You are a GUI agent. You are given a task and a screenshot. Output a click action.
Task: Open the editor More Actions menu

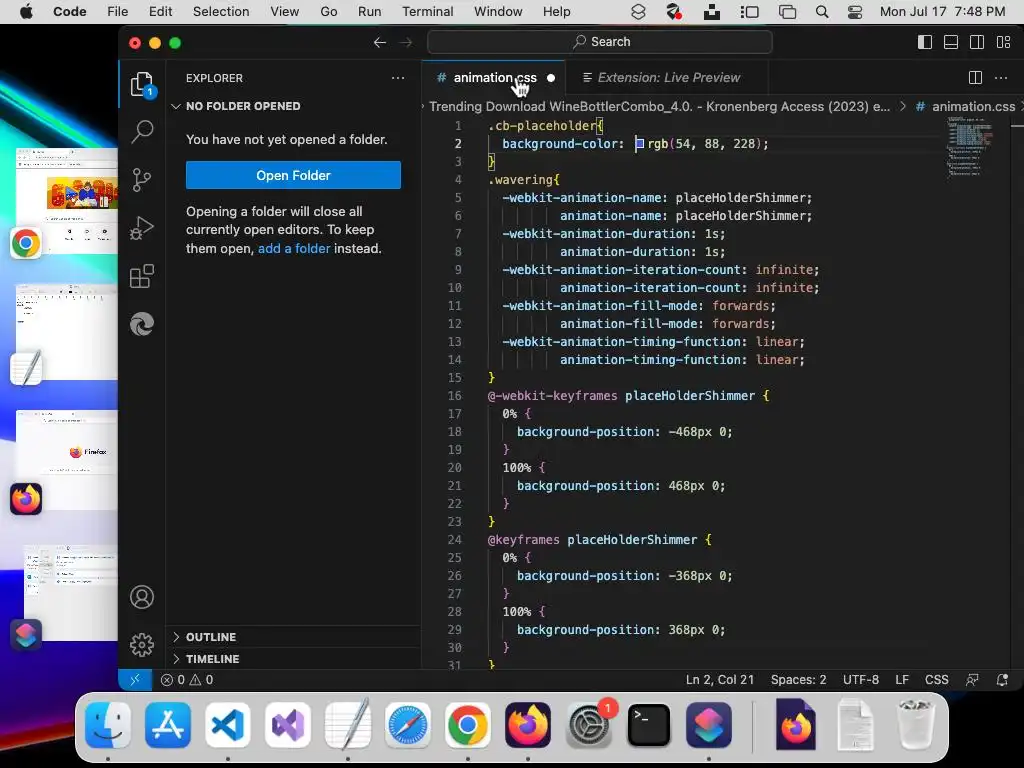point(1001,78)
